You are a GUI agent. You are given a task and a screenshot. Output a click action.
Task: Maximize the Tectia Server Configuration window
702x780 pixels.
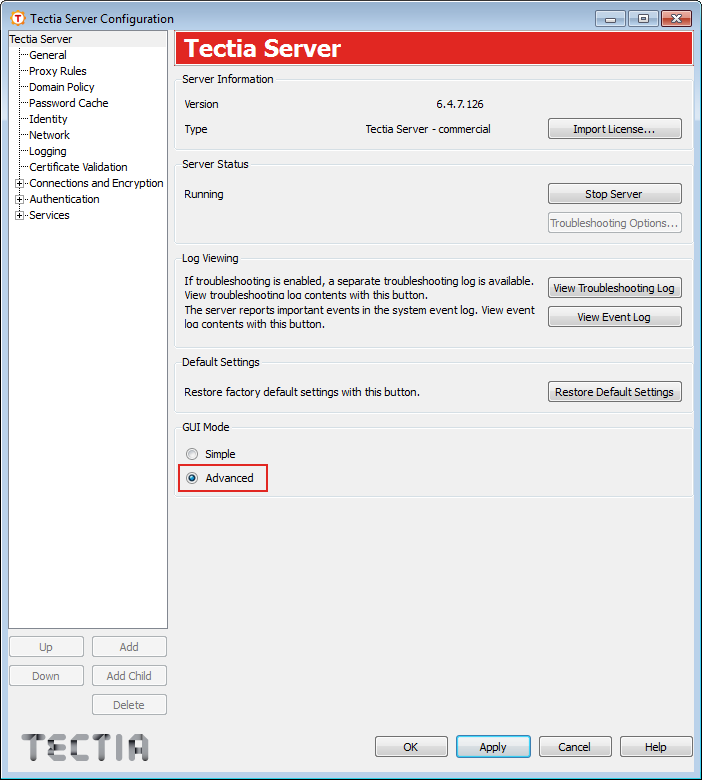click(x=643, y=18)
